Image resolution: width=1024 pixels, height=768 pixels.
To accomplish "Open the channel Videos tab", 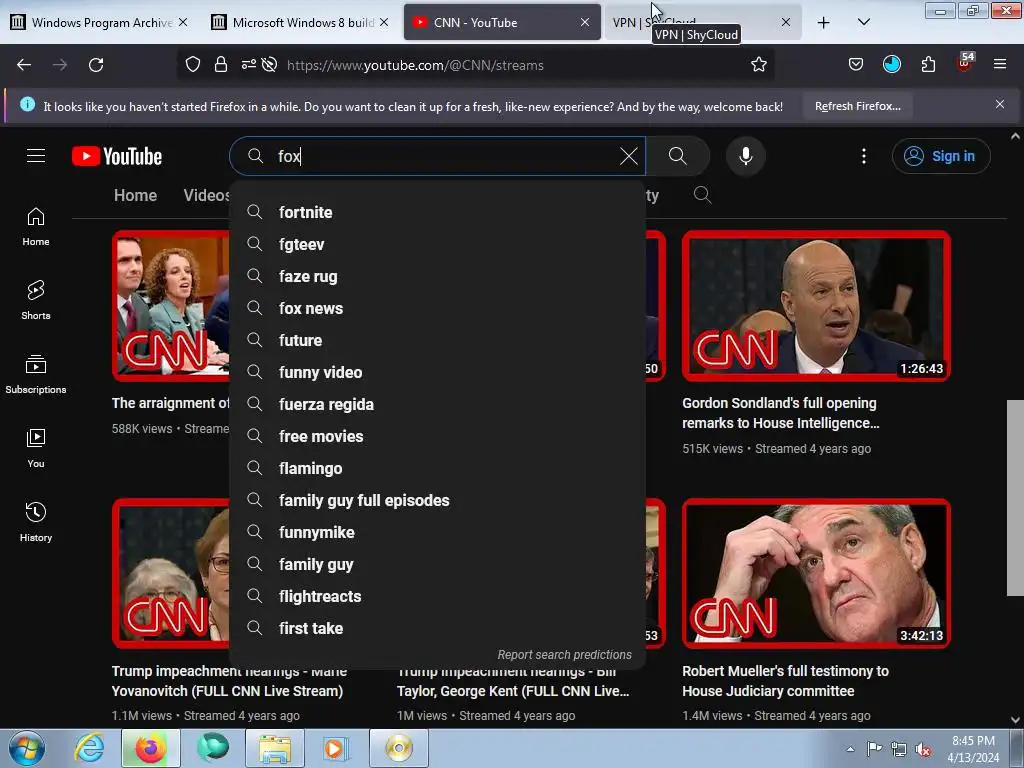I will click(x=206, y=195).
